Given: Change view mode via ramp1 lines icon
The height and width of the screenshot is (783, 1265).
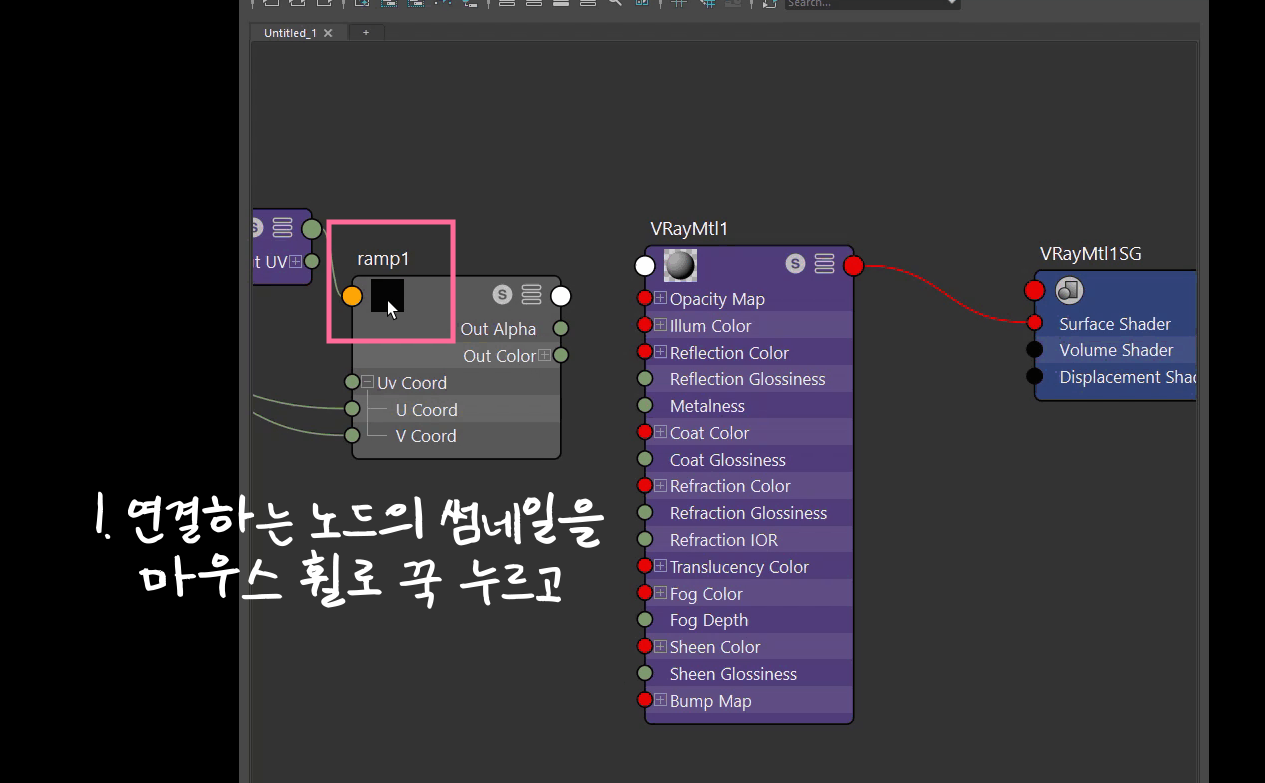Looking at the screenshot, I should (x=531, y=295).
